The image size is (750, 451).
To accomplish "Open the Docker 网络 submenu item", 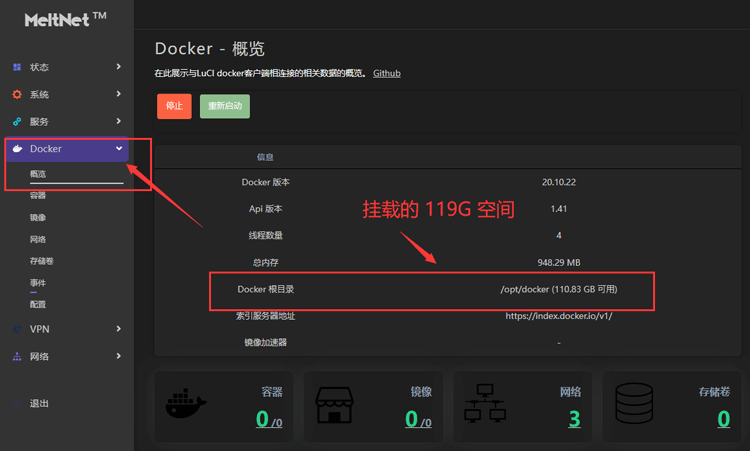I will pos(38,239).
